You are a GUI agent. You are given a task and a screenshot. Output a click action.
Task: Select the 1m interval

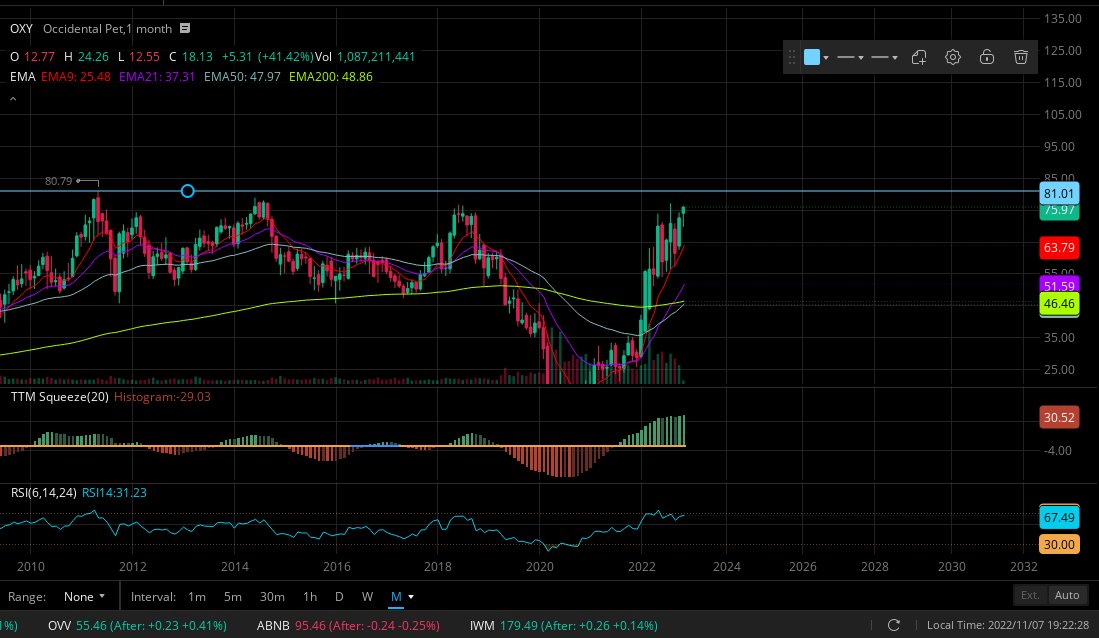pyautogui.click(x=197, y=597)
